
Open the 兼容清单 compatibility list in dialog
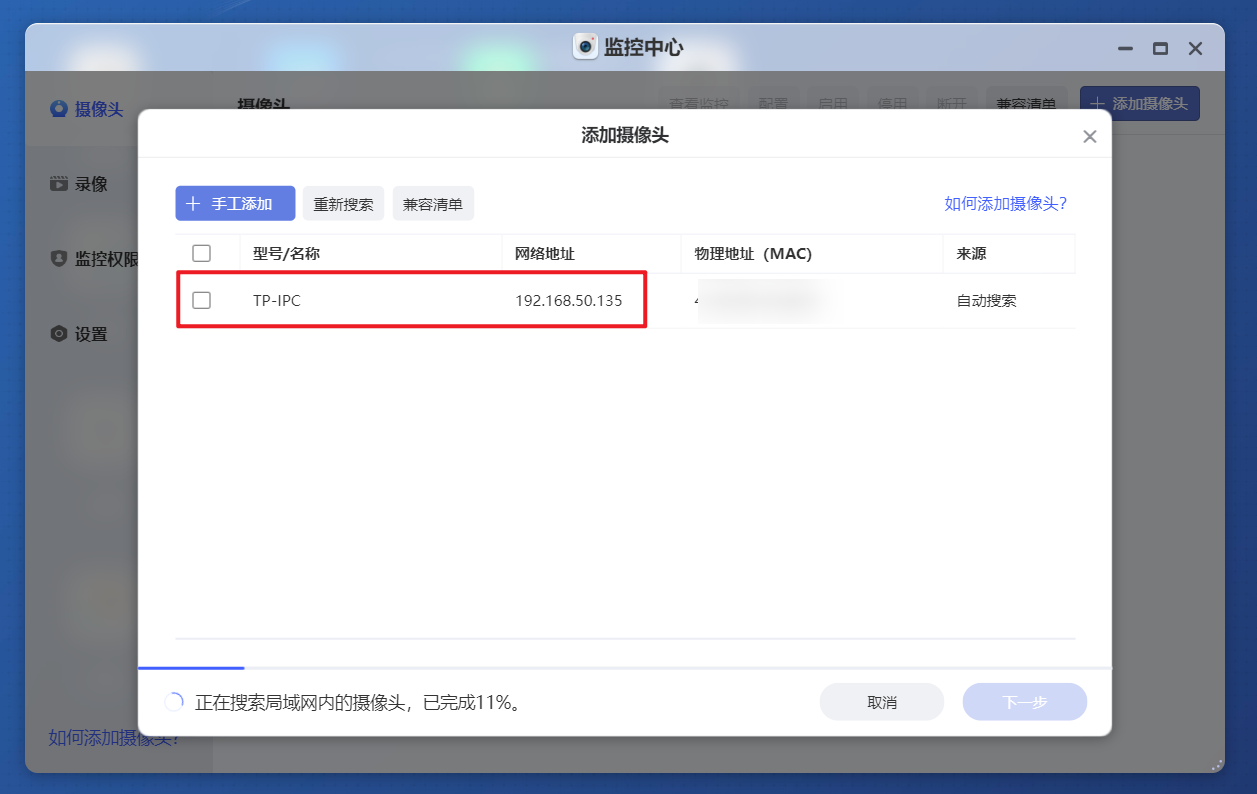point(433,203)
